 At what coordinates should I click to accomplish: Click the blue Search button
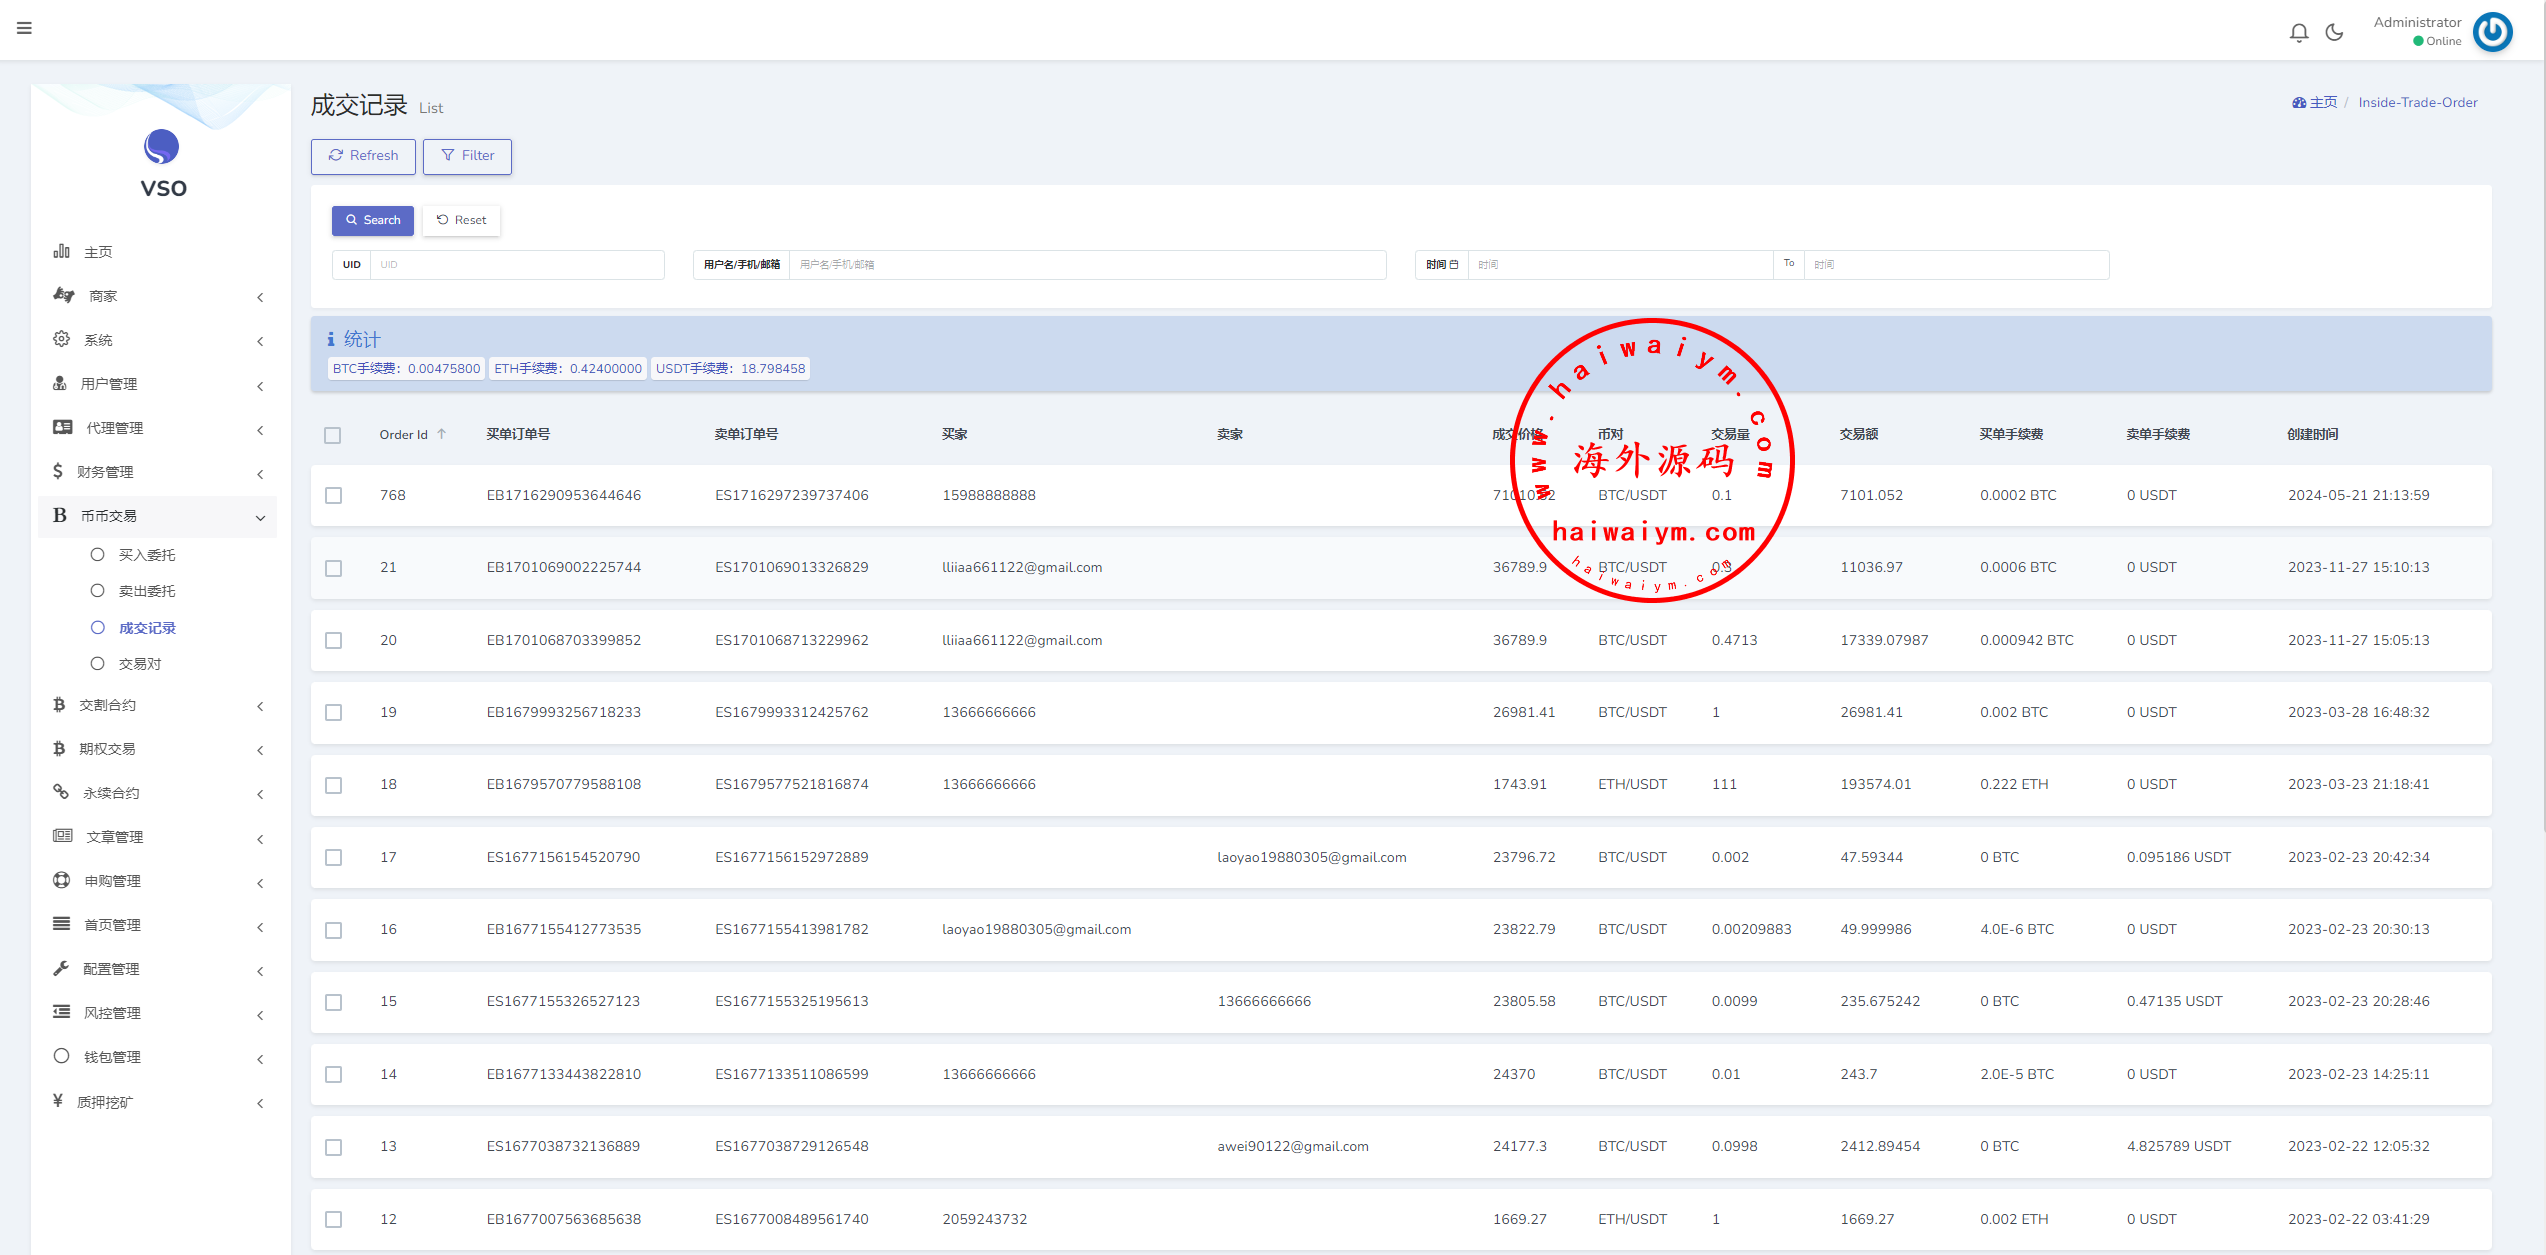click(x=372, y=220)
